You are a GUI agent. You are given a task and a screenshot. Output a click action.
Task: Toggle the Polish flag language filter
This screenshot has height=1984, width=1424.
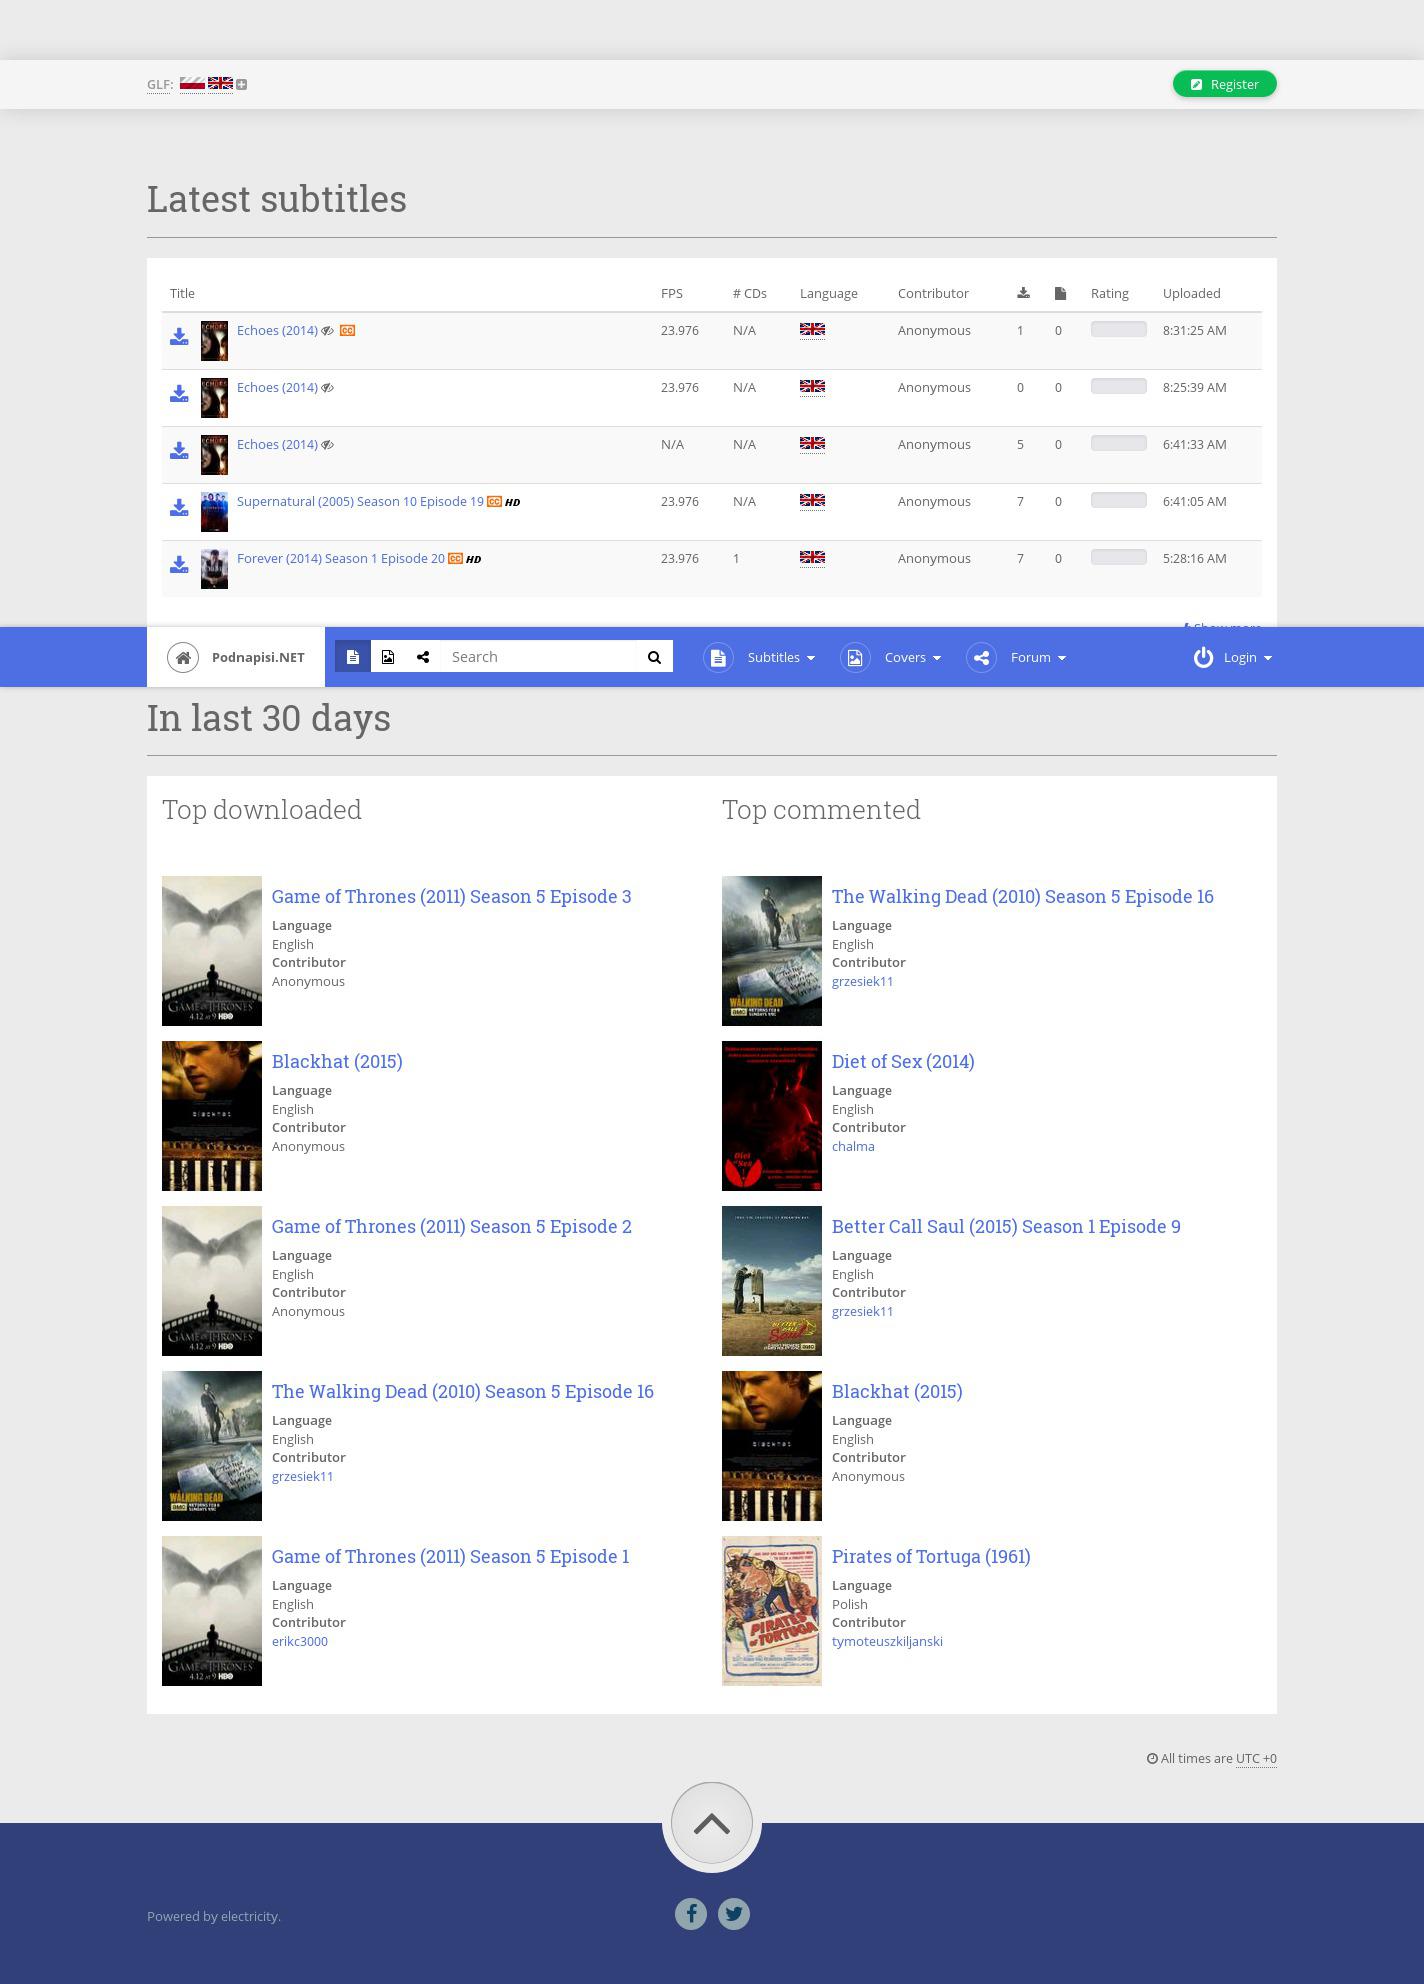click(192, 84)
